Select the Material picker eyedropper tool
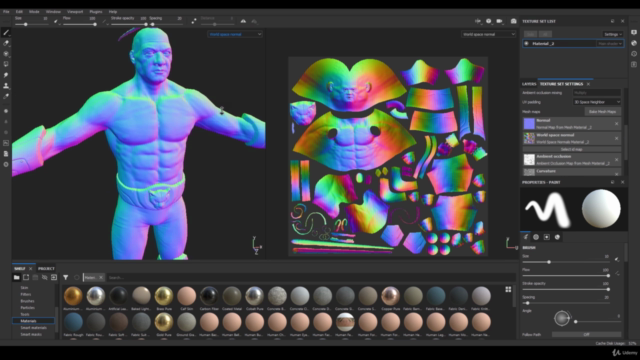 [x=6, y=96]
